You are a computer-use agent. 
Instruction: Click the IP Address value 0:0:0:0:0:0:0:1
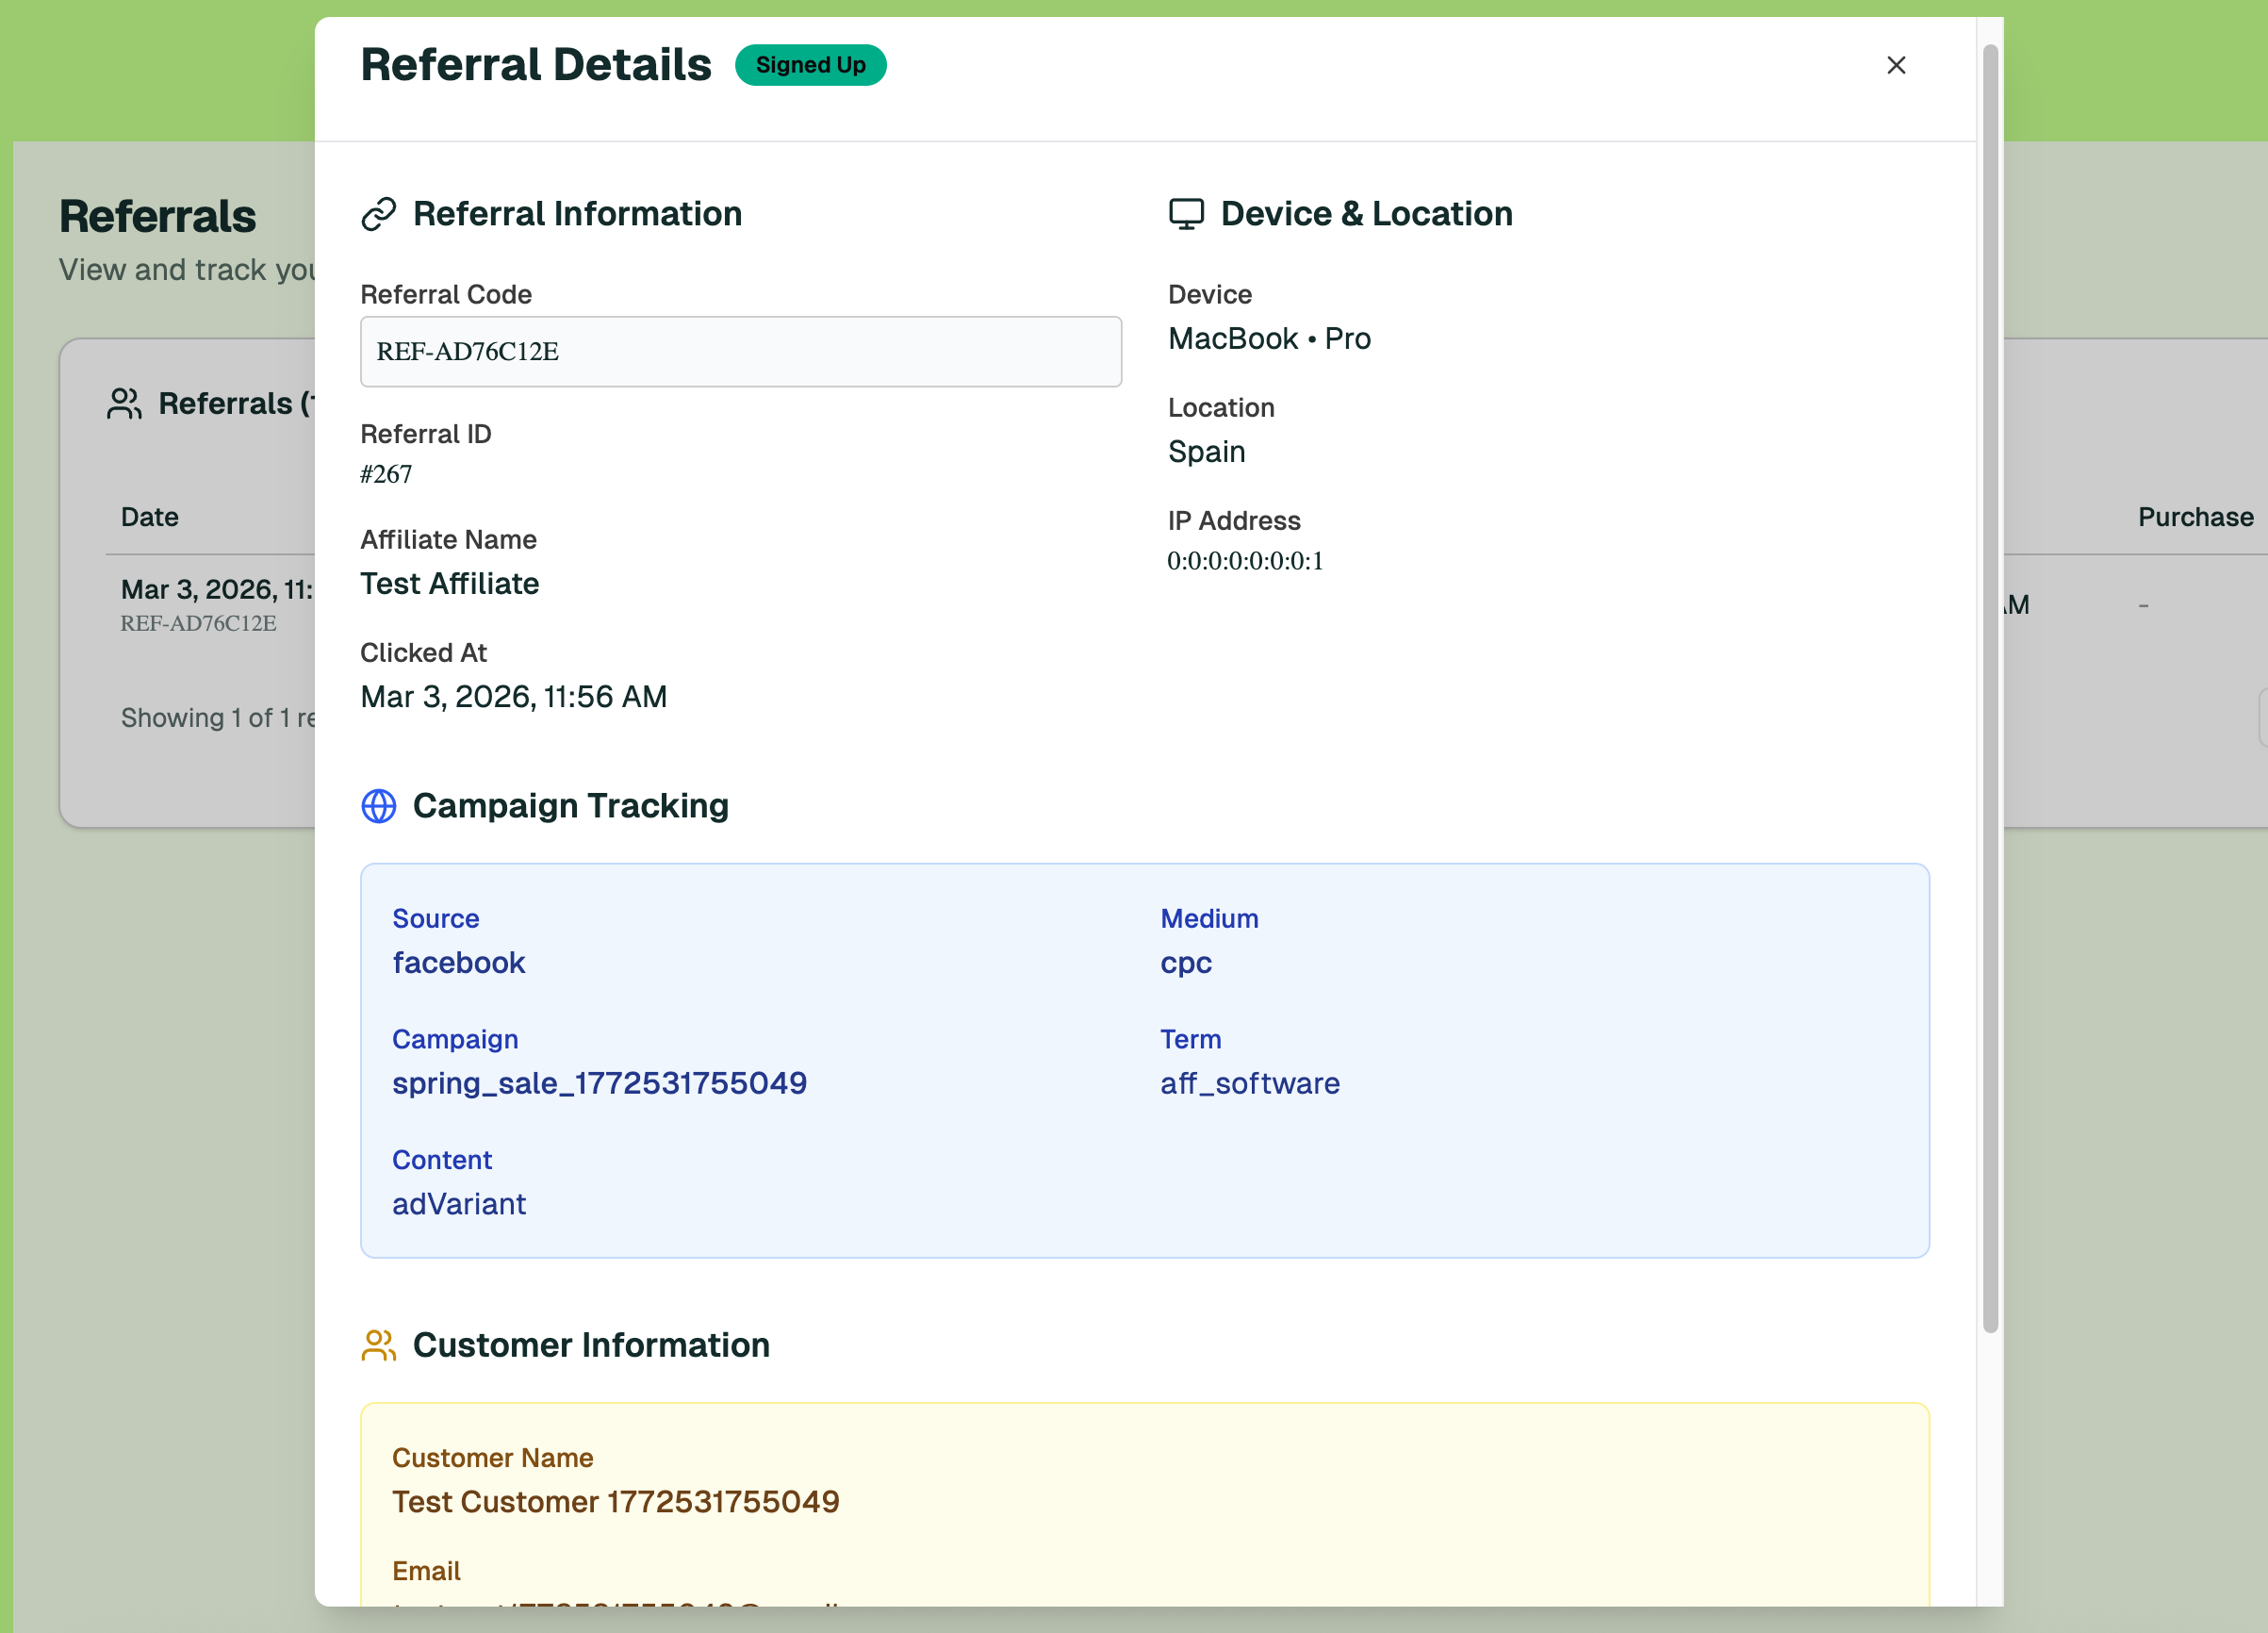tap(1244, 561)
